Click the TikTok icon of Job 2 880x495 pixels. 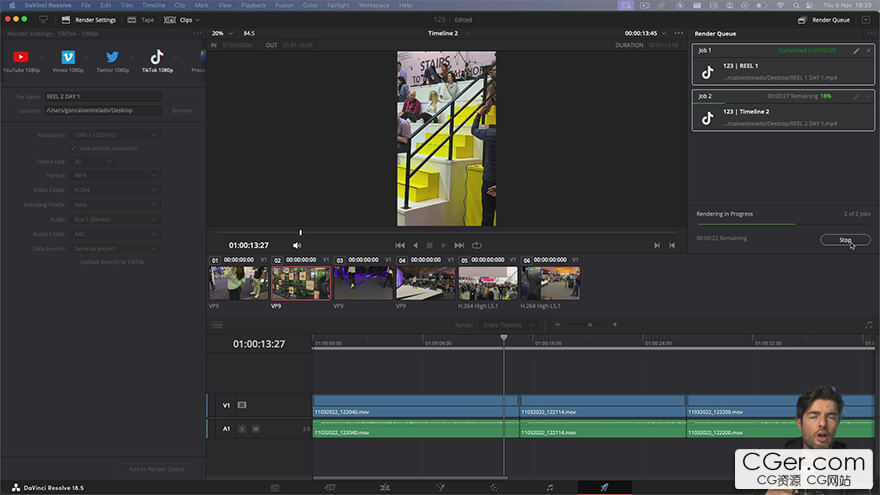(708, 118)
